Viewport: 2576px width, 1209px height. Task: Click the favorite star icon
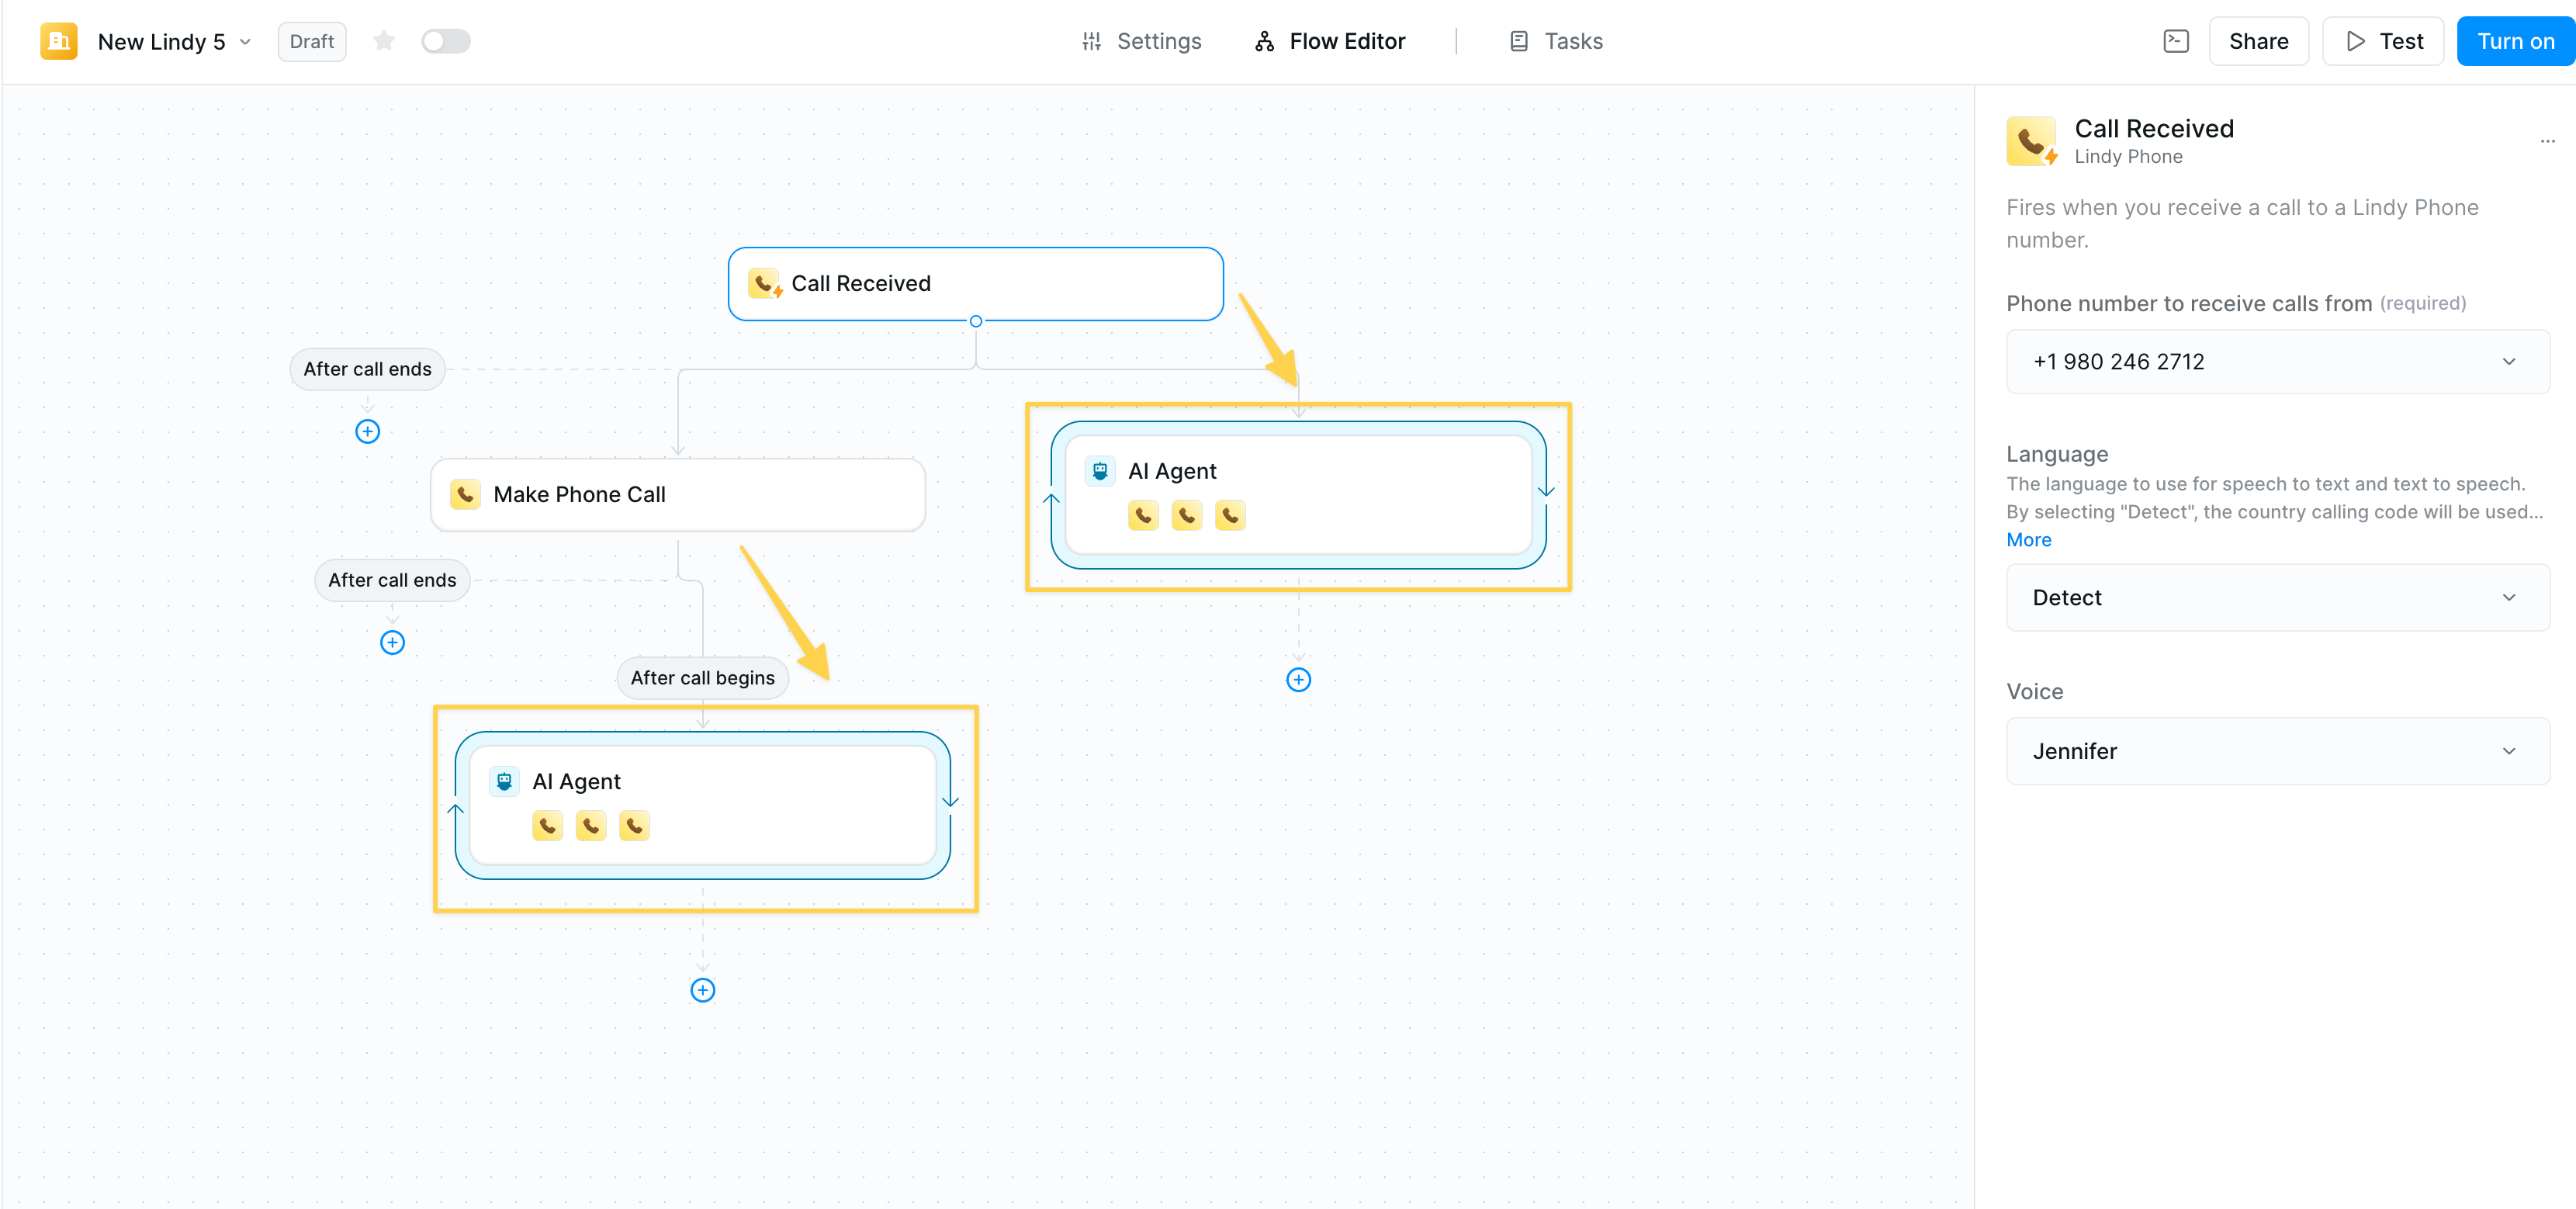coord(384,41)
